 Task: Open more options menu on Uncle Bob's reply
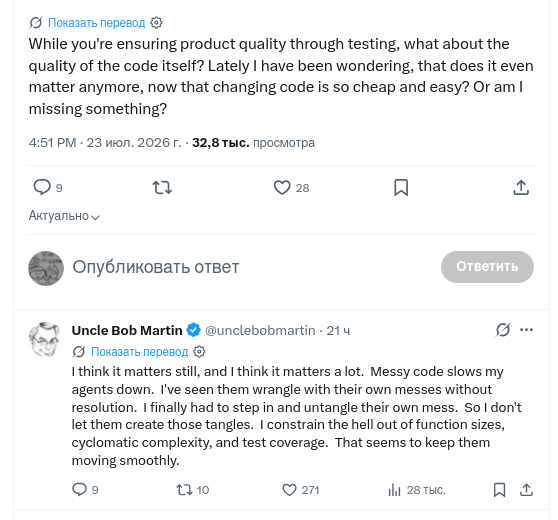click(x=526, y=330)
